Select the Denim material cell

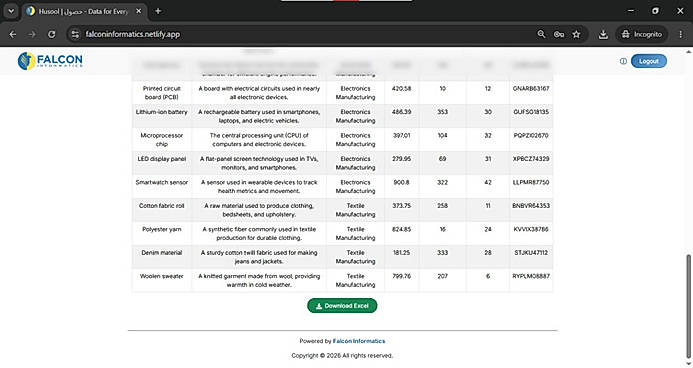coord(162,256)
